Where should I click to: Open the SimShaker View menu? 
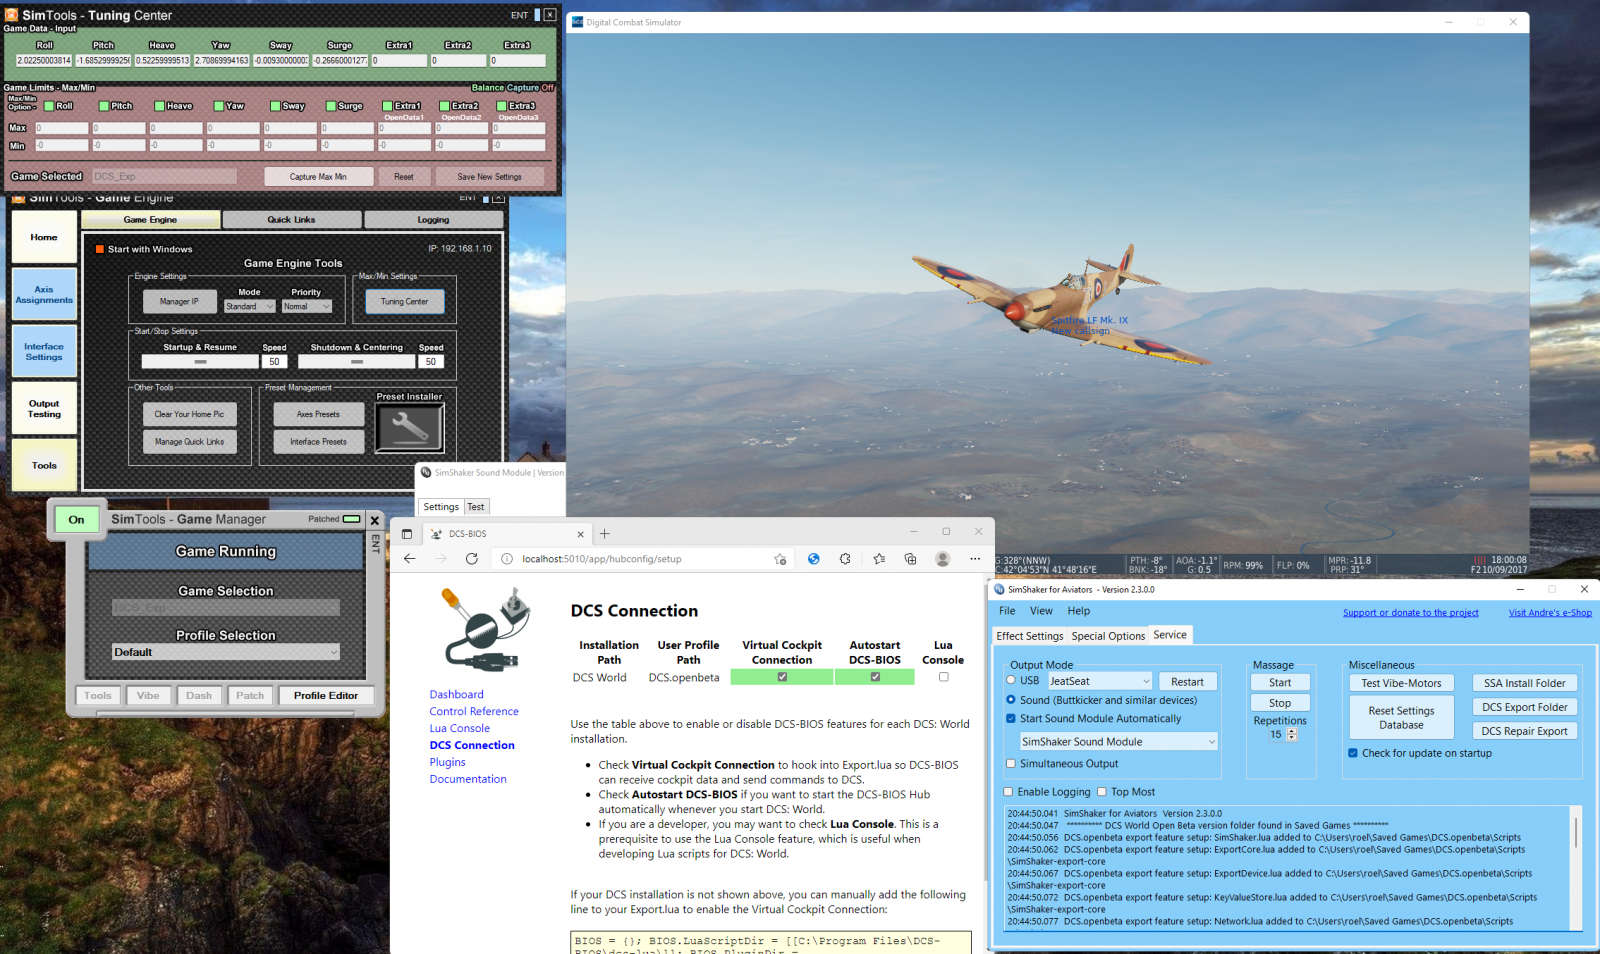1041,611
